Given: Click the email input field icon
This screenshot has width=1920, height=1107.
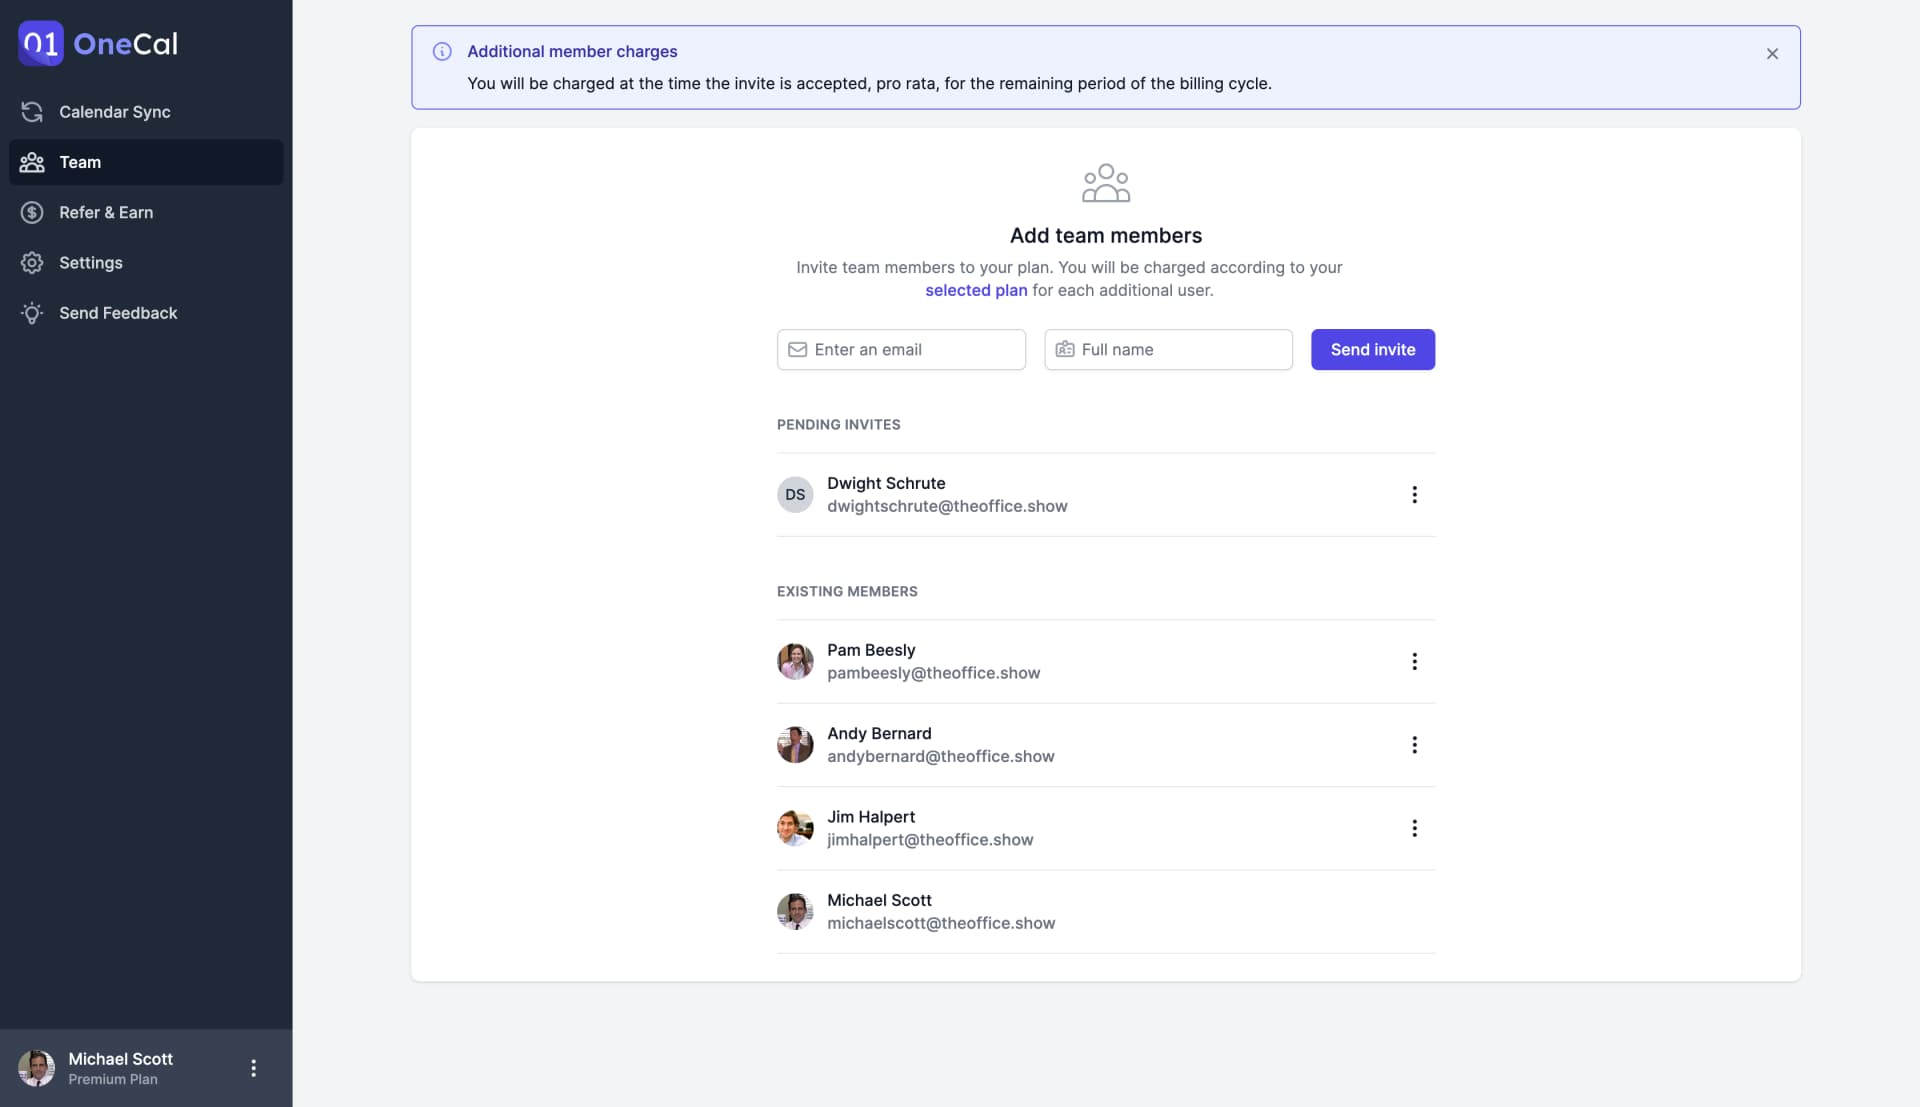Looking at the screenshot, I should (796, 348).
